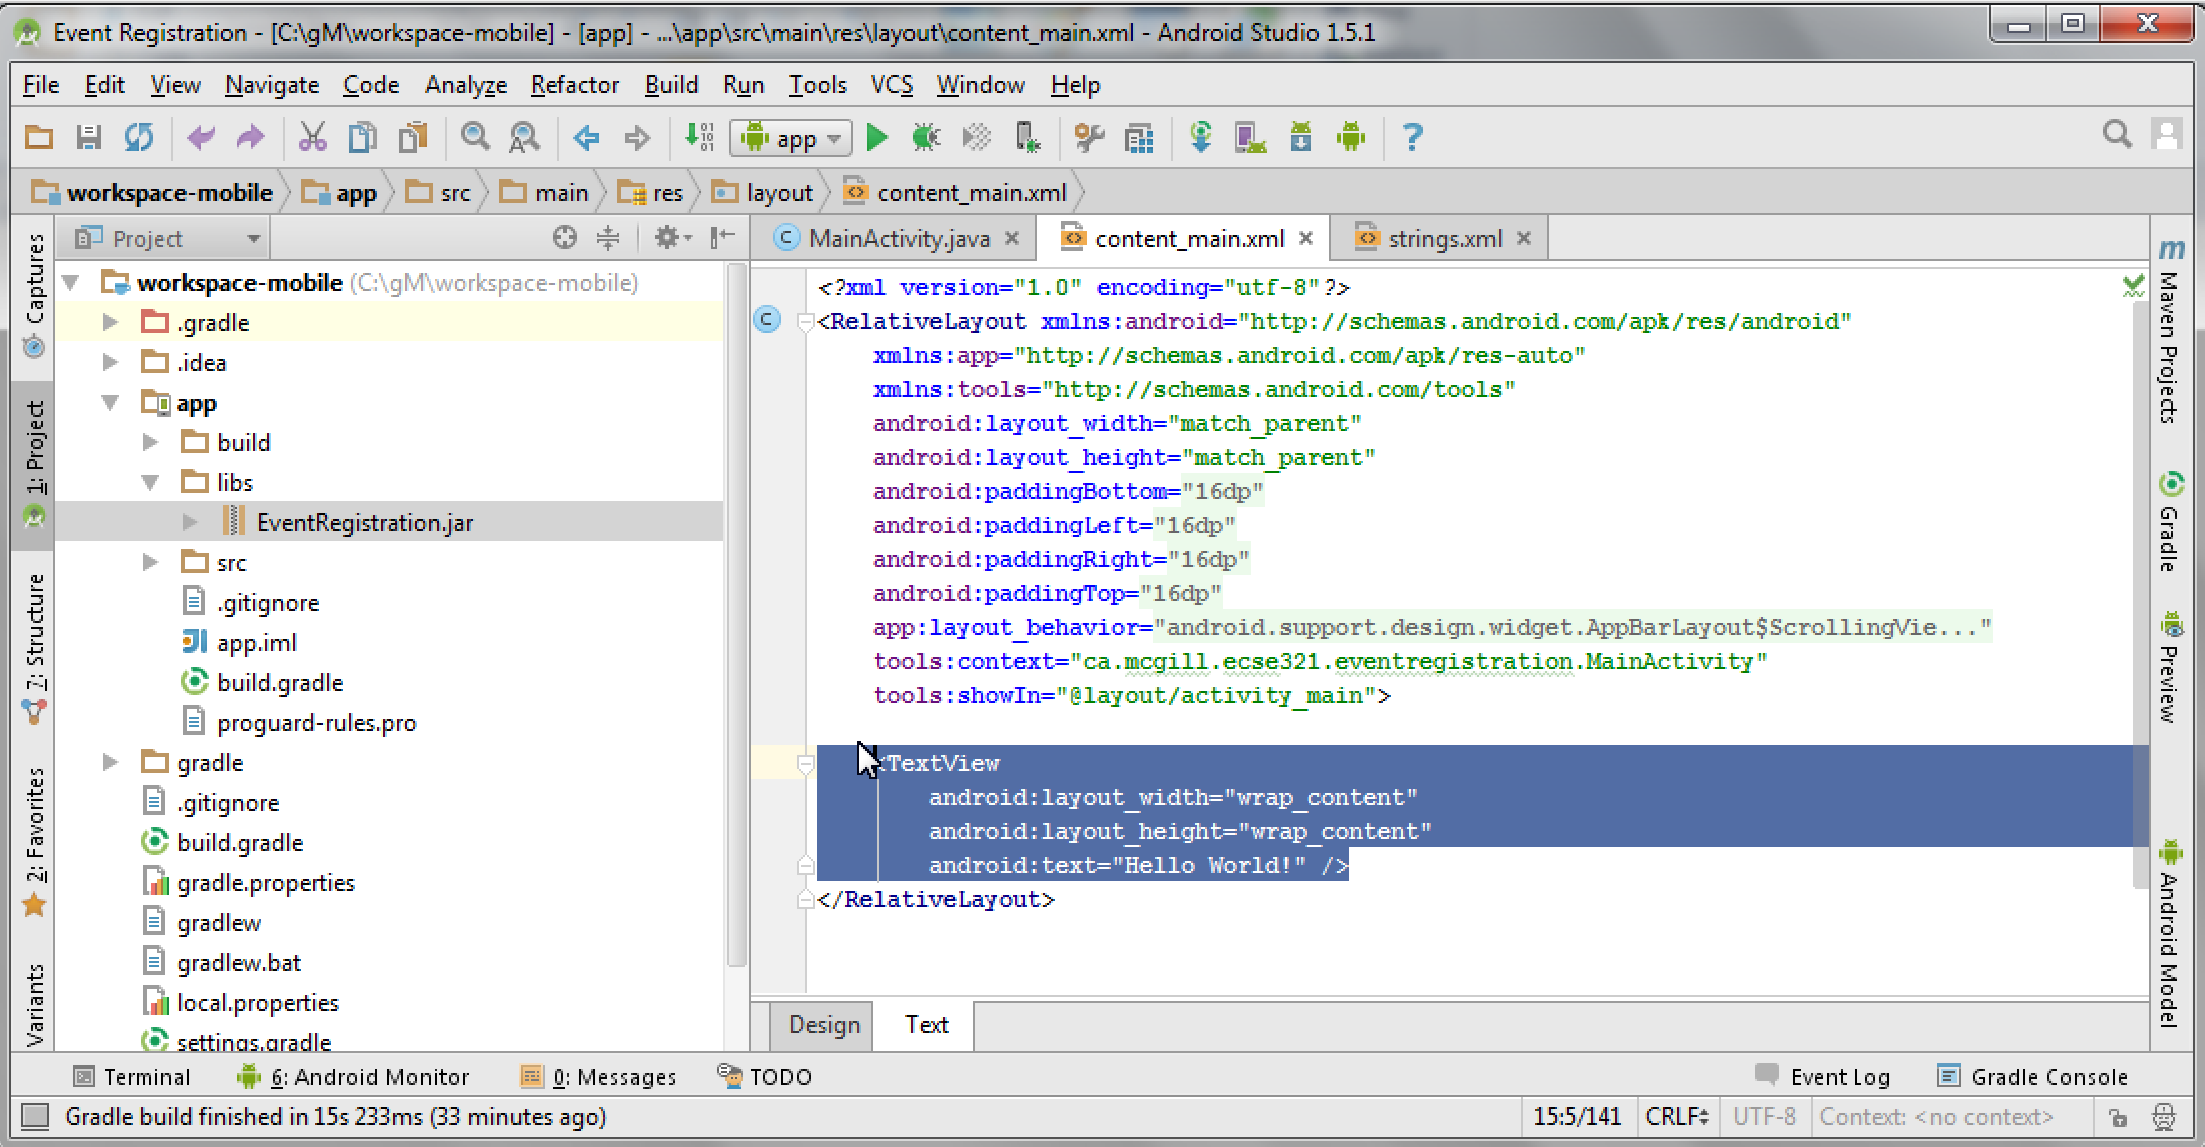
Task: Click the Save All floppy disk icon
Action: [x=89, y=137]
